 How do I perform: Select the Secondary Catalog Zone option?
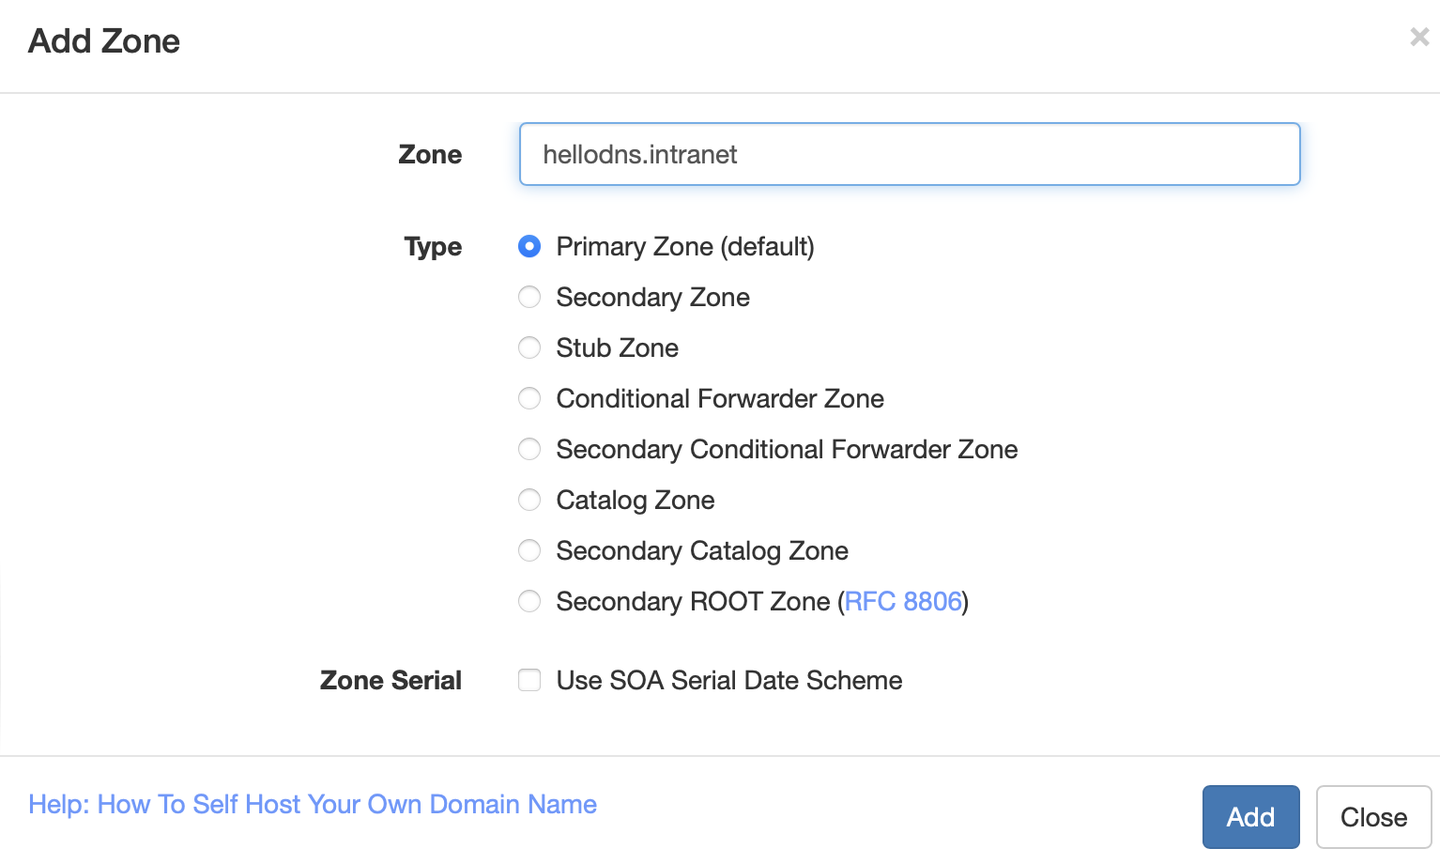(529, 550)
